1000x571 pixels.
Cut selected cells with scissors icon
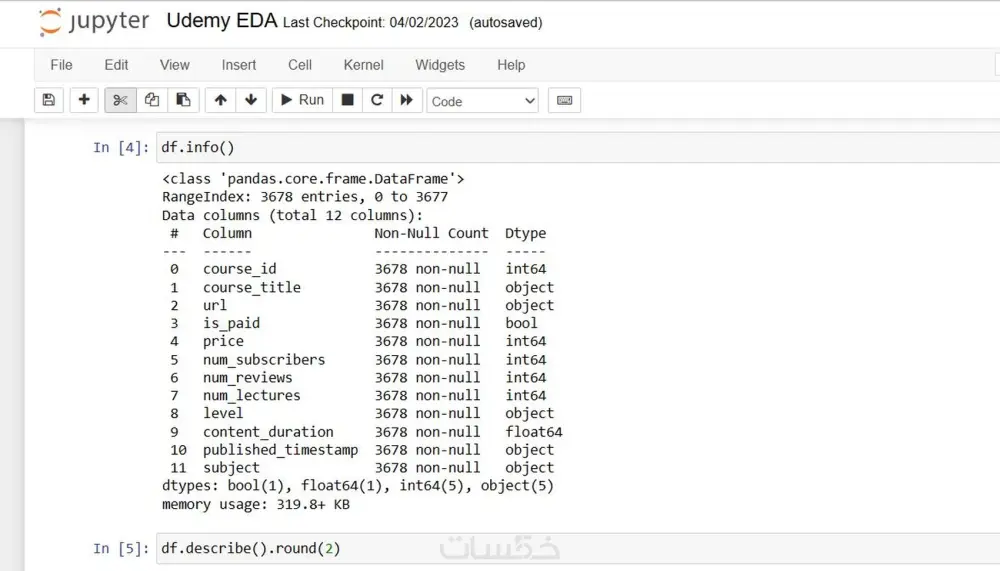[120, 100]
